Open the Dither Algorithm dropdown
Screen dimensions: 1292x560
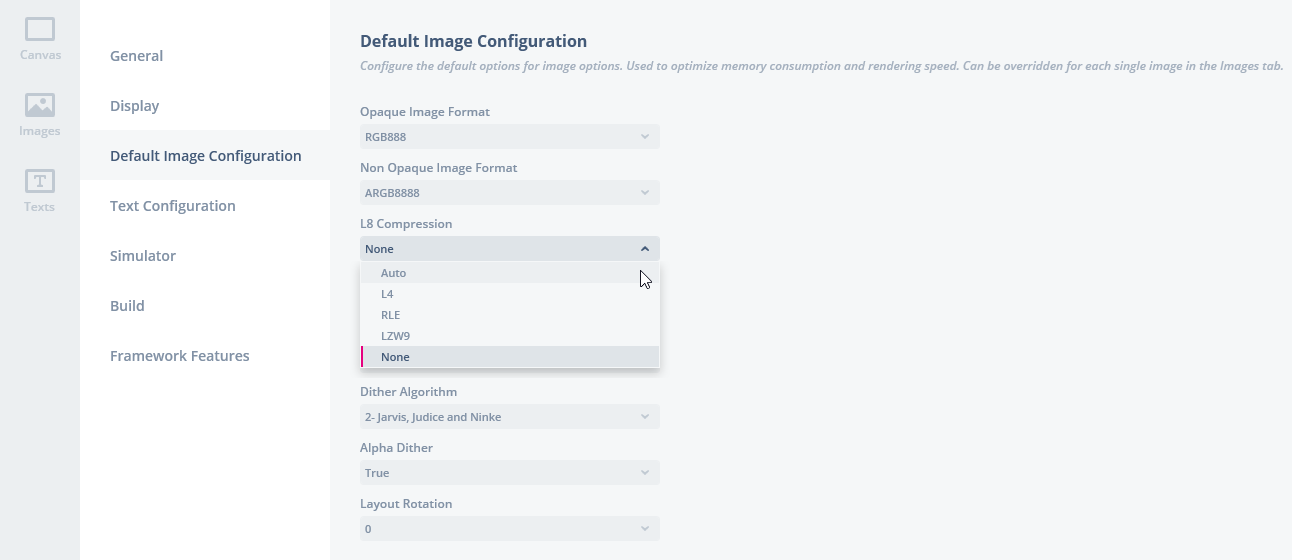[x=509, y=417]
